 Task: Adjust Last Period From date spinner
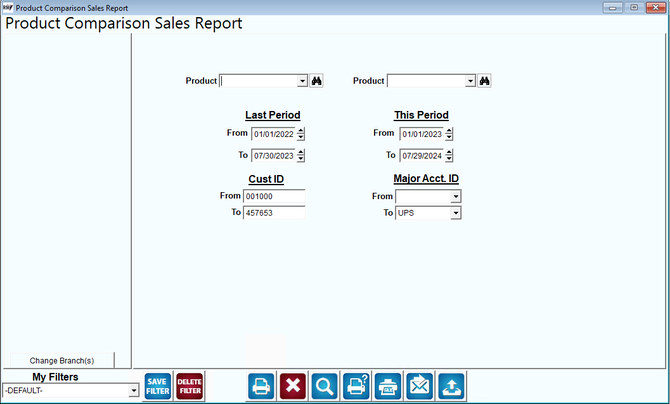click(x=301, y=134)
